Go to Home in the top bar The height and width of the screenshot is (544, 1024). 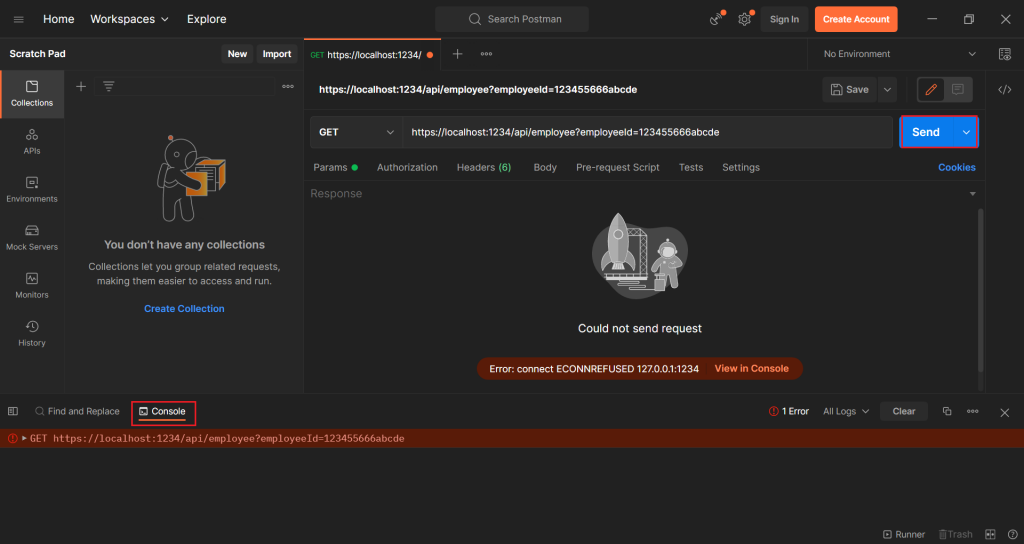[x=58, y=20]
